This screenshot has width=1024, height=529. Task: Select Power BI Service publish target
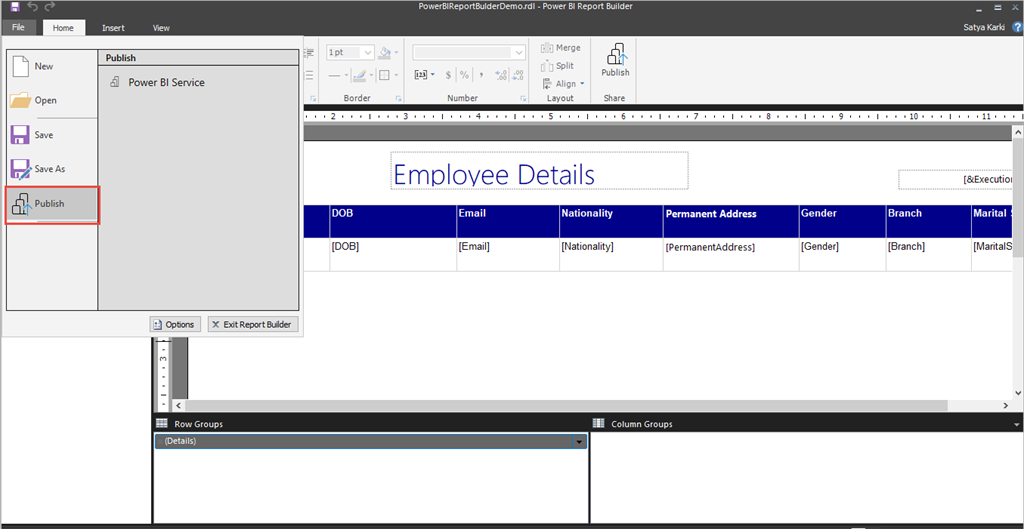tap(157, 83)
